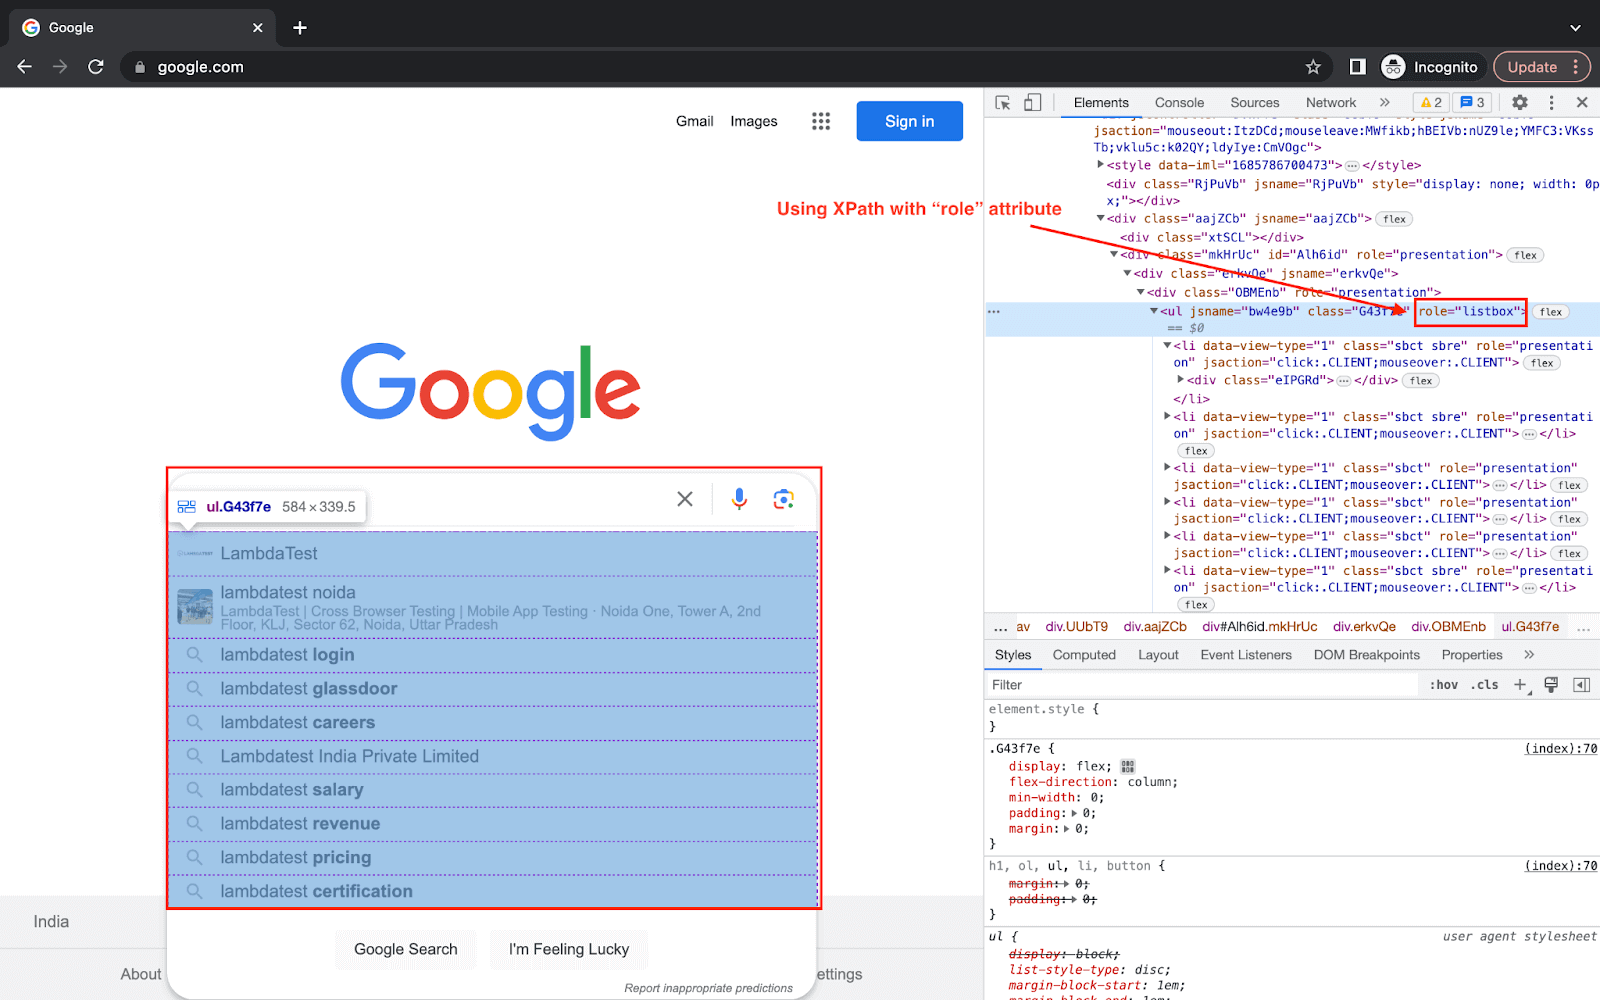The image size is (1600, 1000).
Task: Switch to the Console tab
Action: pos(1179,103)
